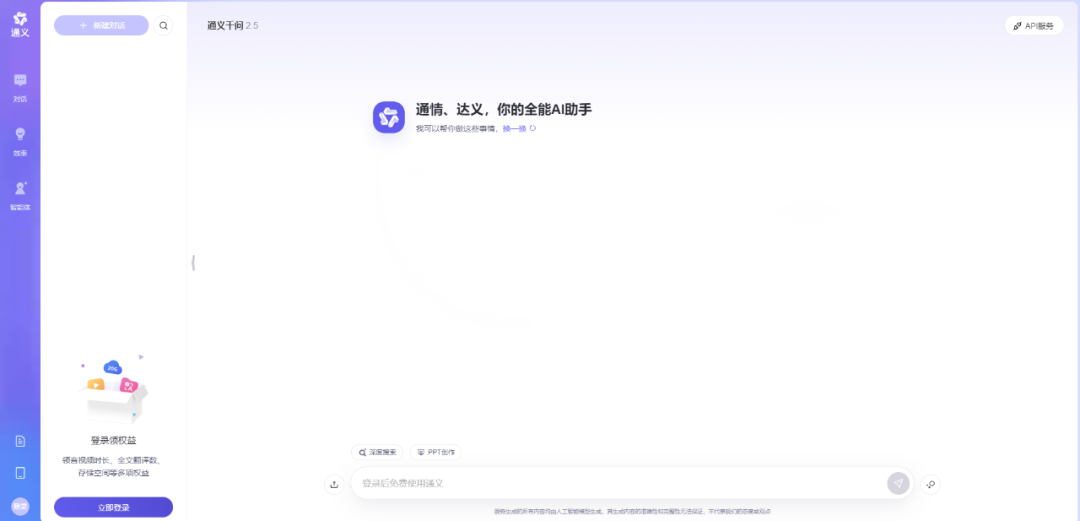Click the mobile phone icon in sidebar
The height and width of the screenshot is (521, 1080).
(x=20, y=473)
